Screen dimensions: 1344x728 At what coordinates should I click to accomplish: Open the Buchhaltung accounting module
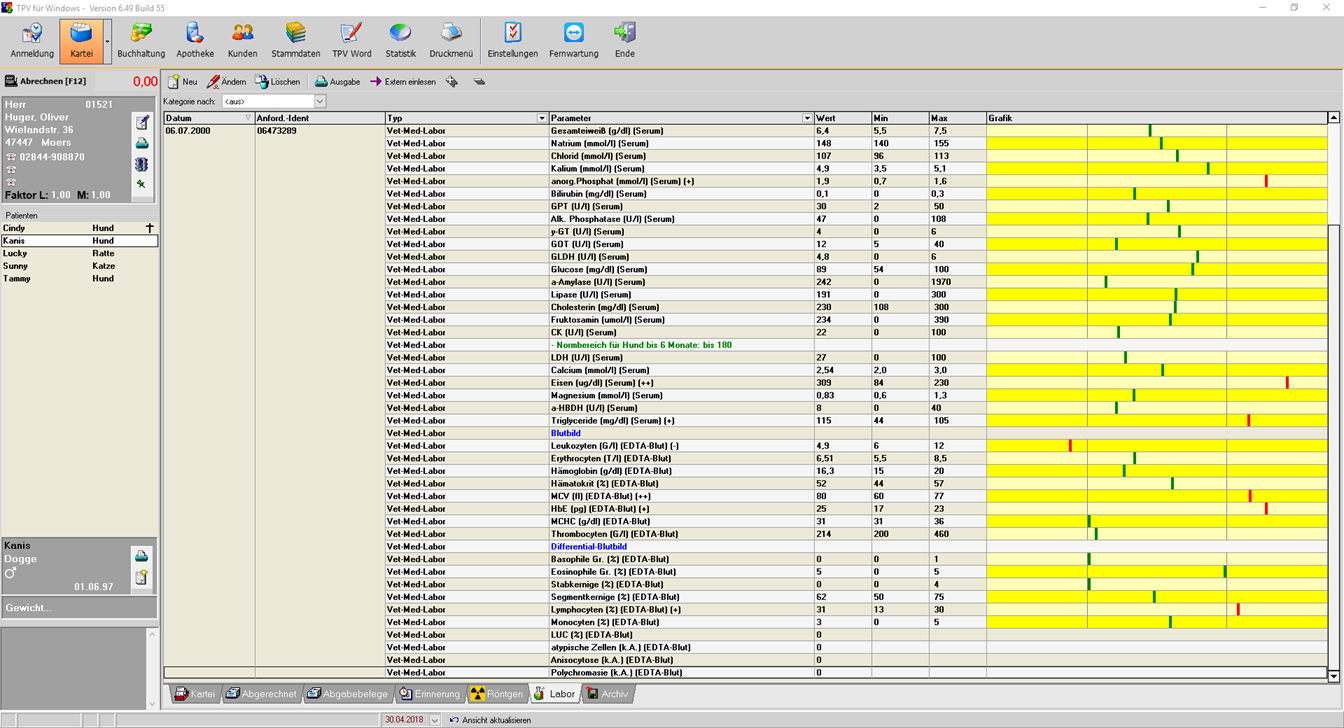pyautogui.click(x=141, y=40)
